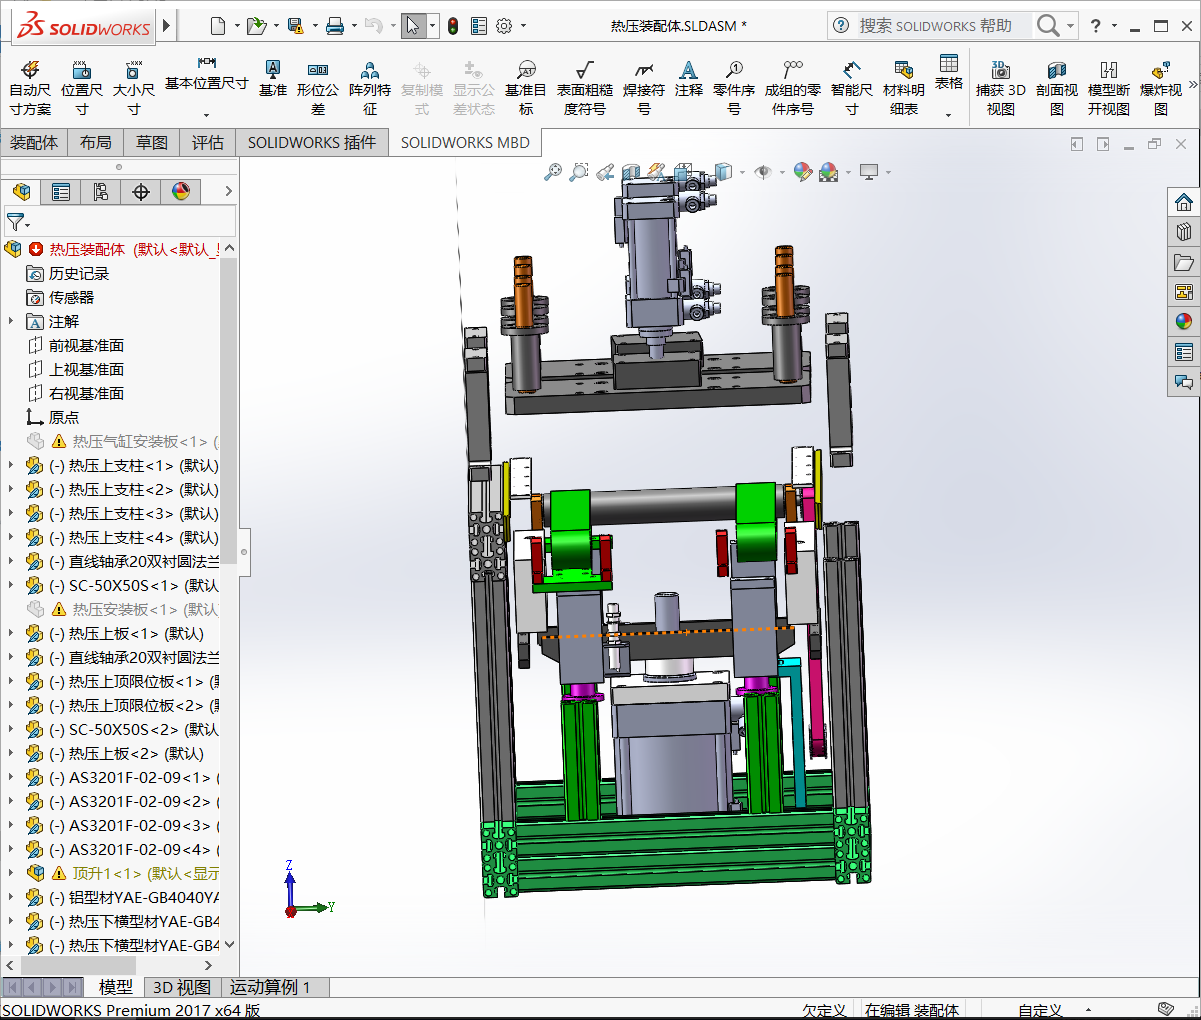Switch to the 评估 ribbon tab

[x=207, y=142]
